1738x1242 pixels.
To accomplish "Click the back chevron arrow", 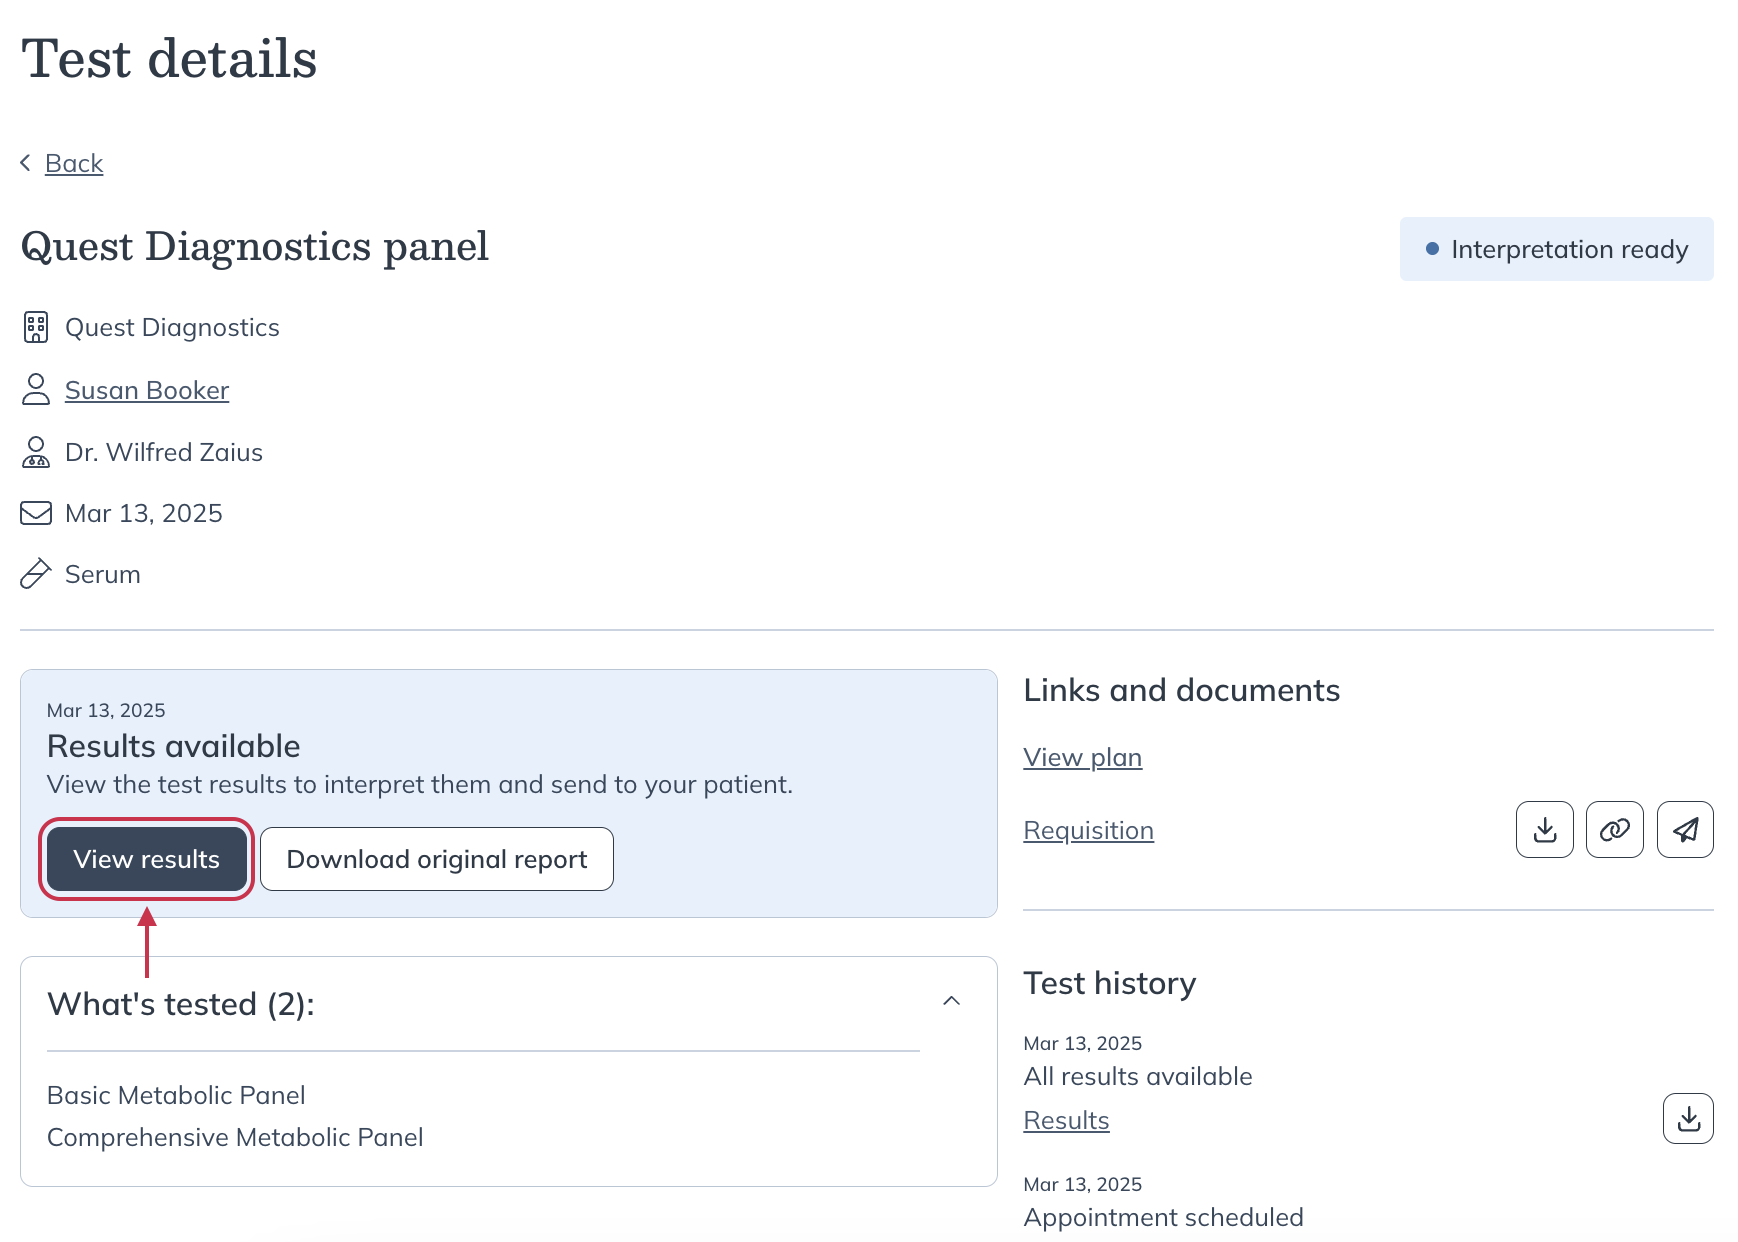I will [26, 163].
